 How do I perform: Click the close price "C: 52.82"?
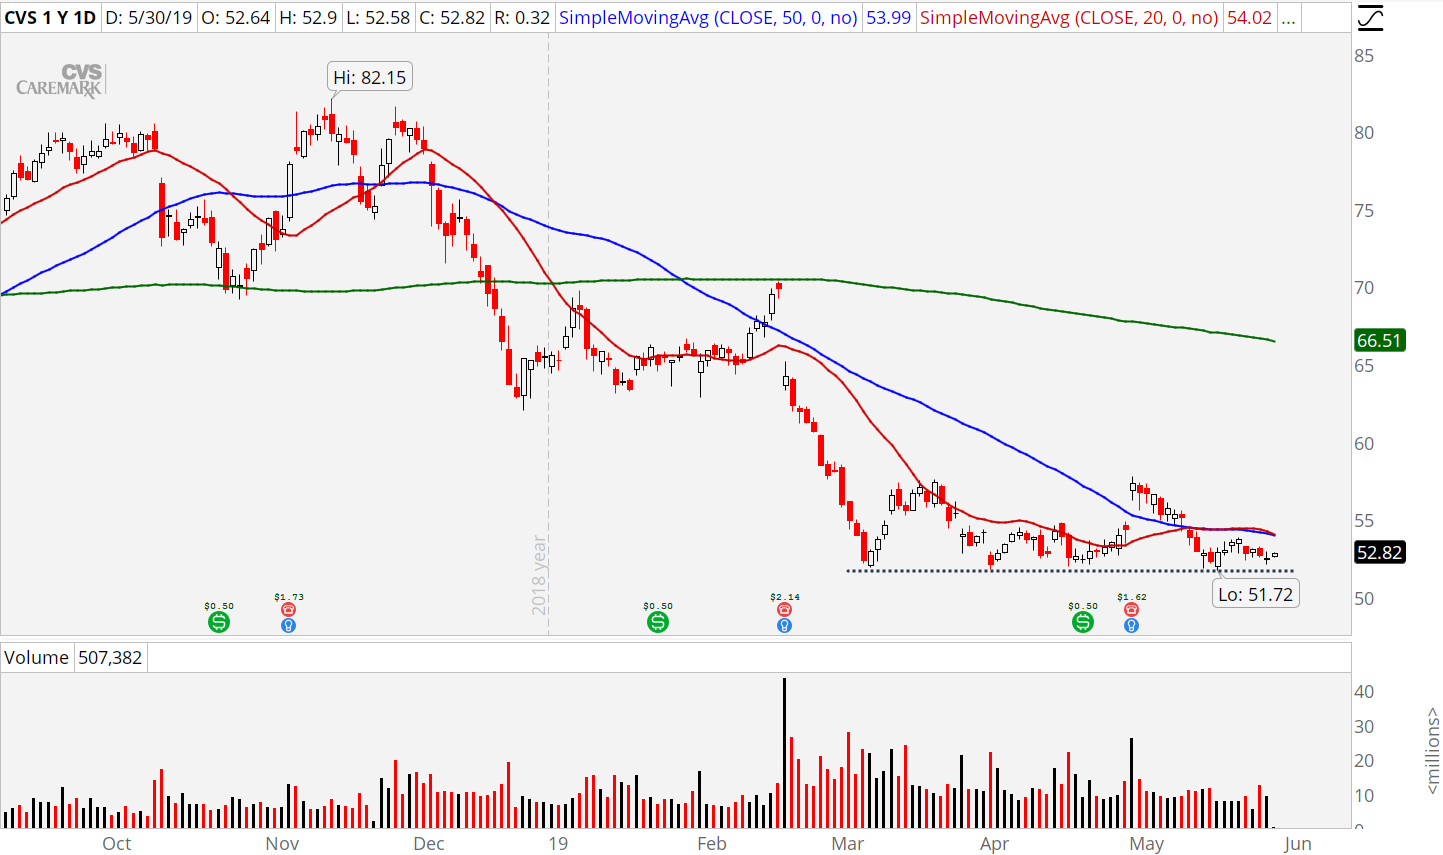(x=452, y=18)
